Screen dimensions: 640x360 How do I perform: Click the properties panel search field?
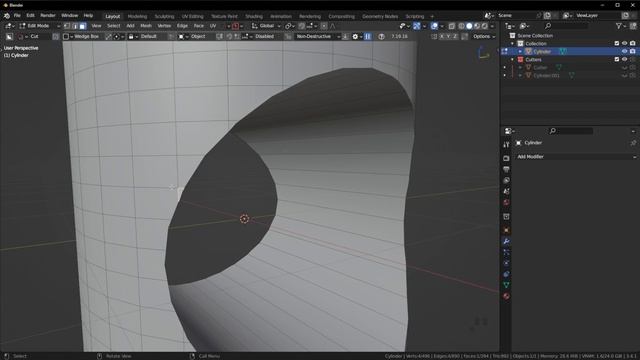click(x=571, y=131)
